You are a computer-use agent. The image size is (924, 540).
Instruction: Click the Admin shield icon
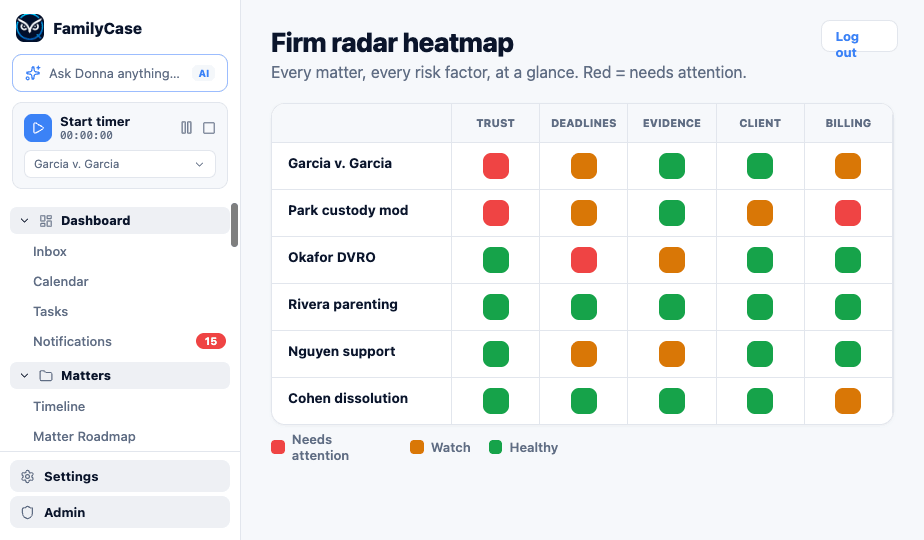coord(28,512)
